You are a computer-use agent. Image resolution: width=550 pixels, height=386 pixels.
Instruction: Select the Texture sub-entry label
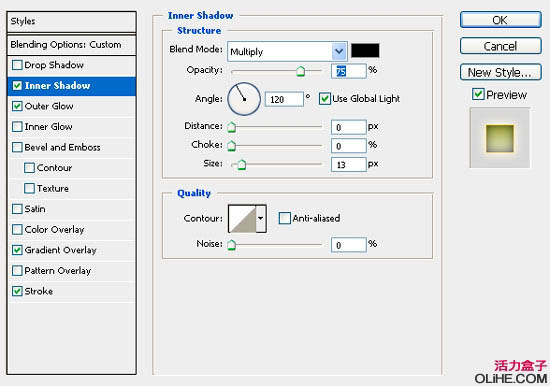point(53,188)
